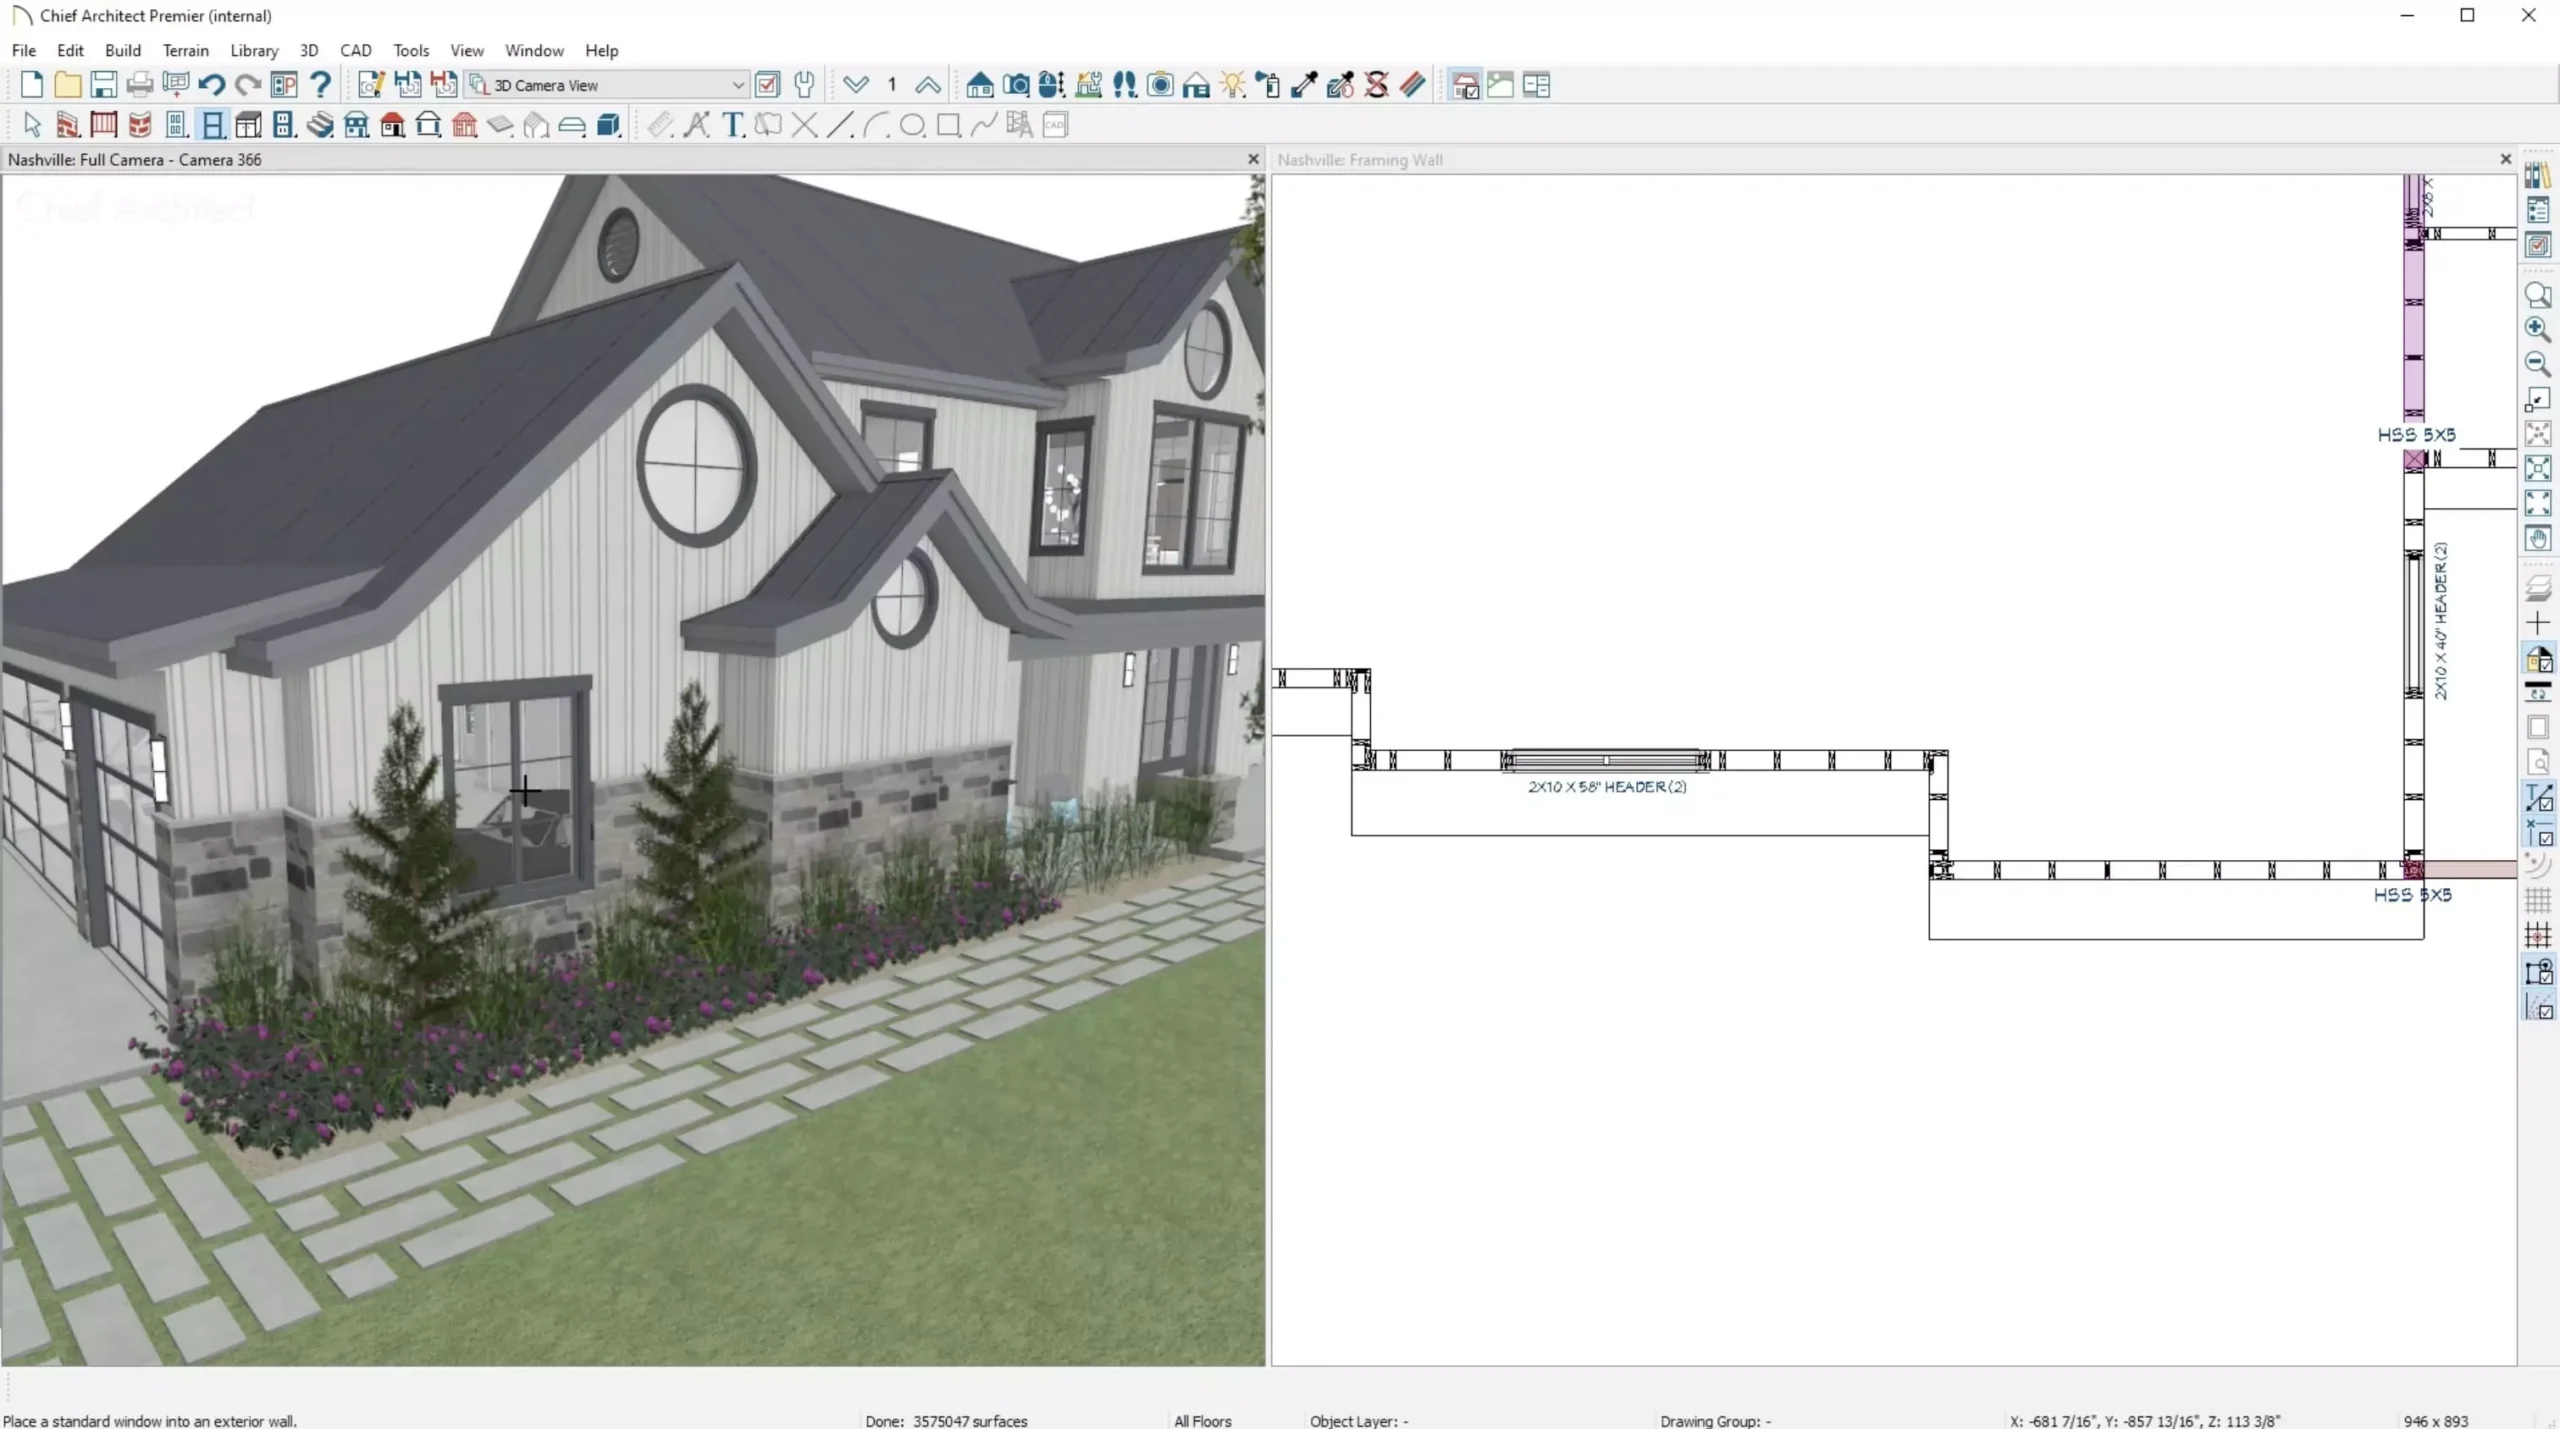Zoom out using the minus magnifier
This screenshot has width=2560, height=1429.
[2538, 364]
